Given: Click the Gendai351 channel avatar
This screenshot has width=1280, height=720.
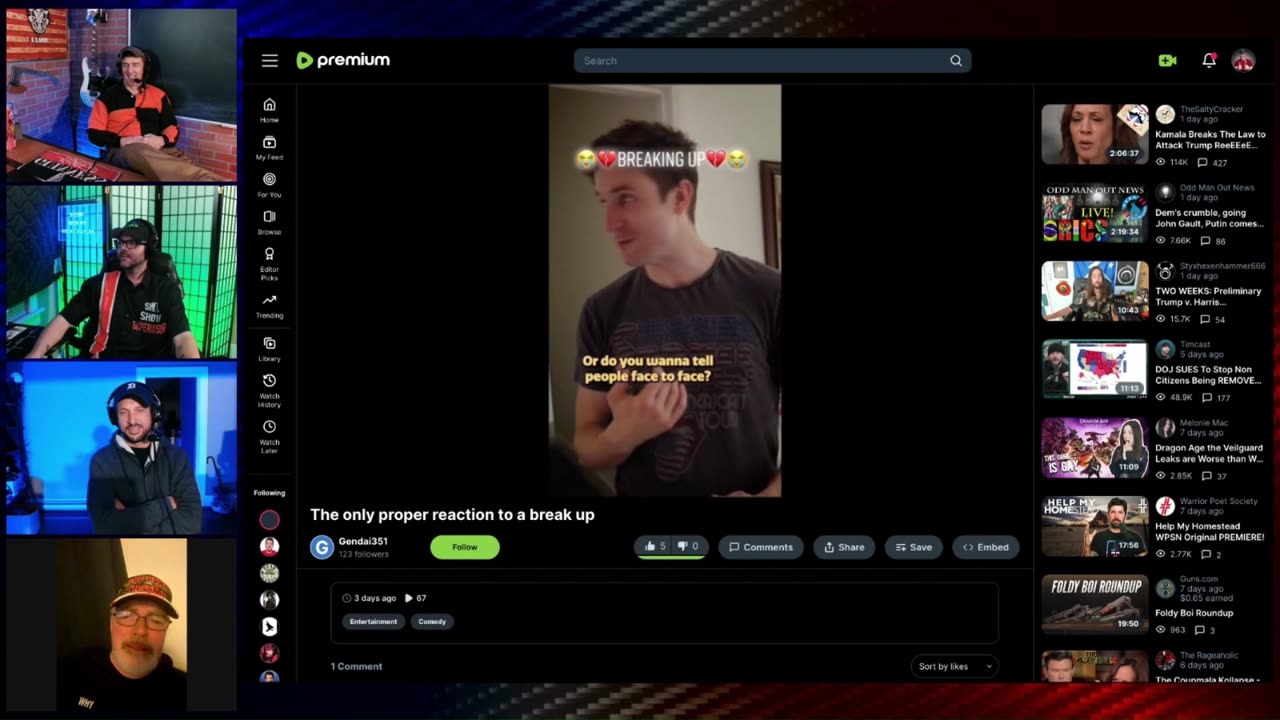Looking at the screenshot, I should point(321,547).
